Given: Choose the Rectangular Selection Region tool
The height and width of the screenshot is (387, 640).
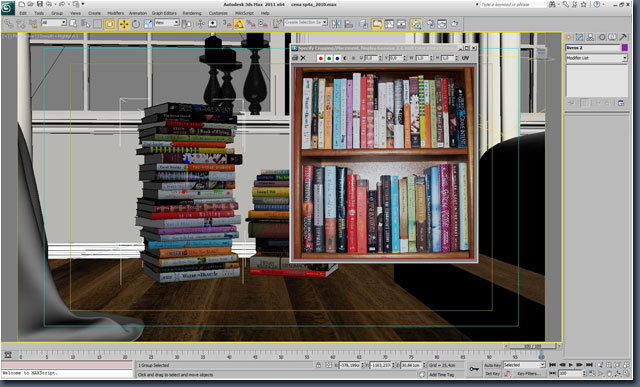Looking at the screenshot, I should click(x=97, y=24).
